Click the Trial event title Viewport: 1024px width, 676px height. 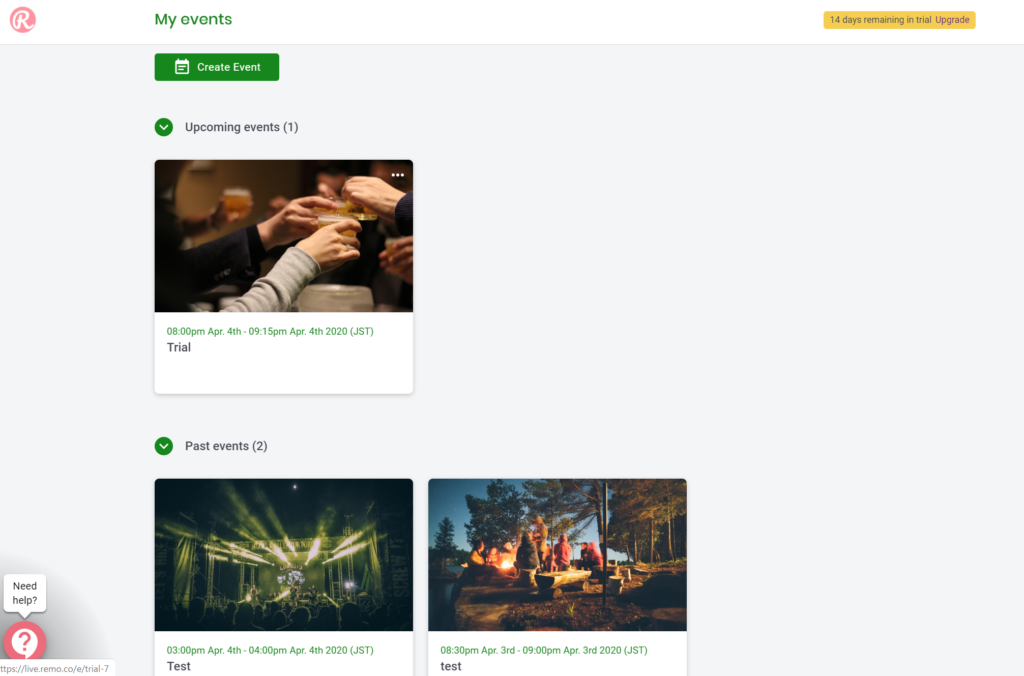coord(179,347)
